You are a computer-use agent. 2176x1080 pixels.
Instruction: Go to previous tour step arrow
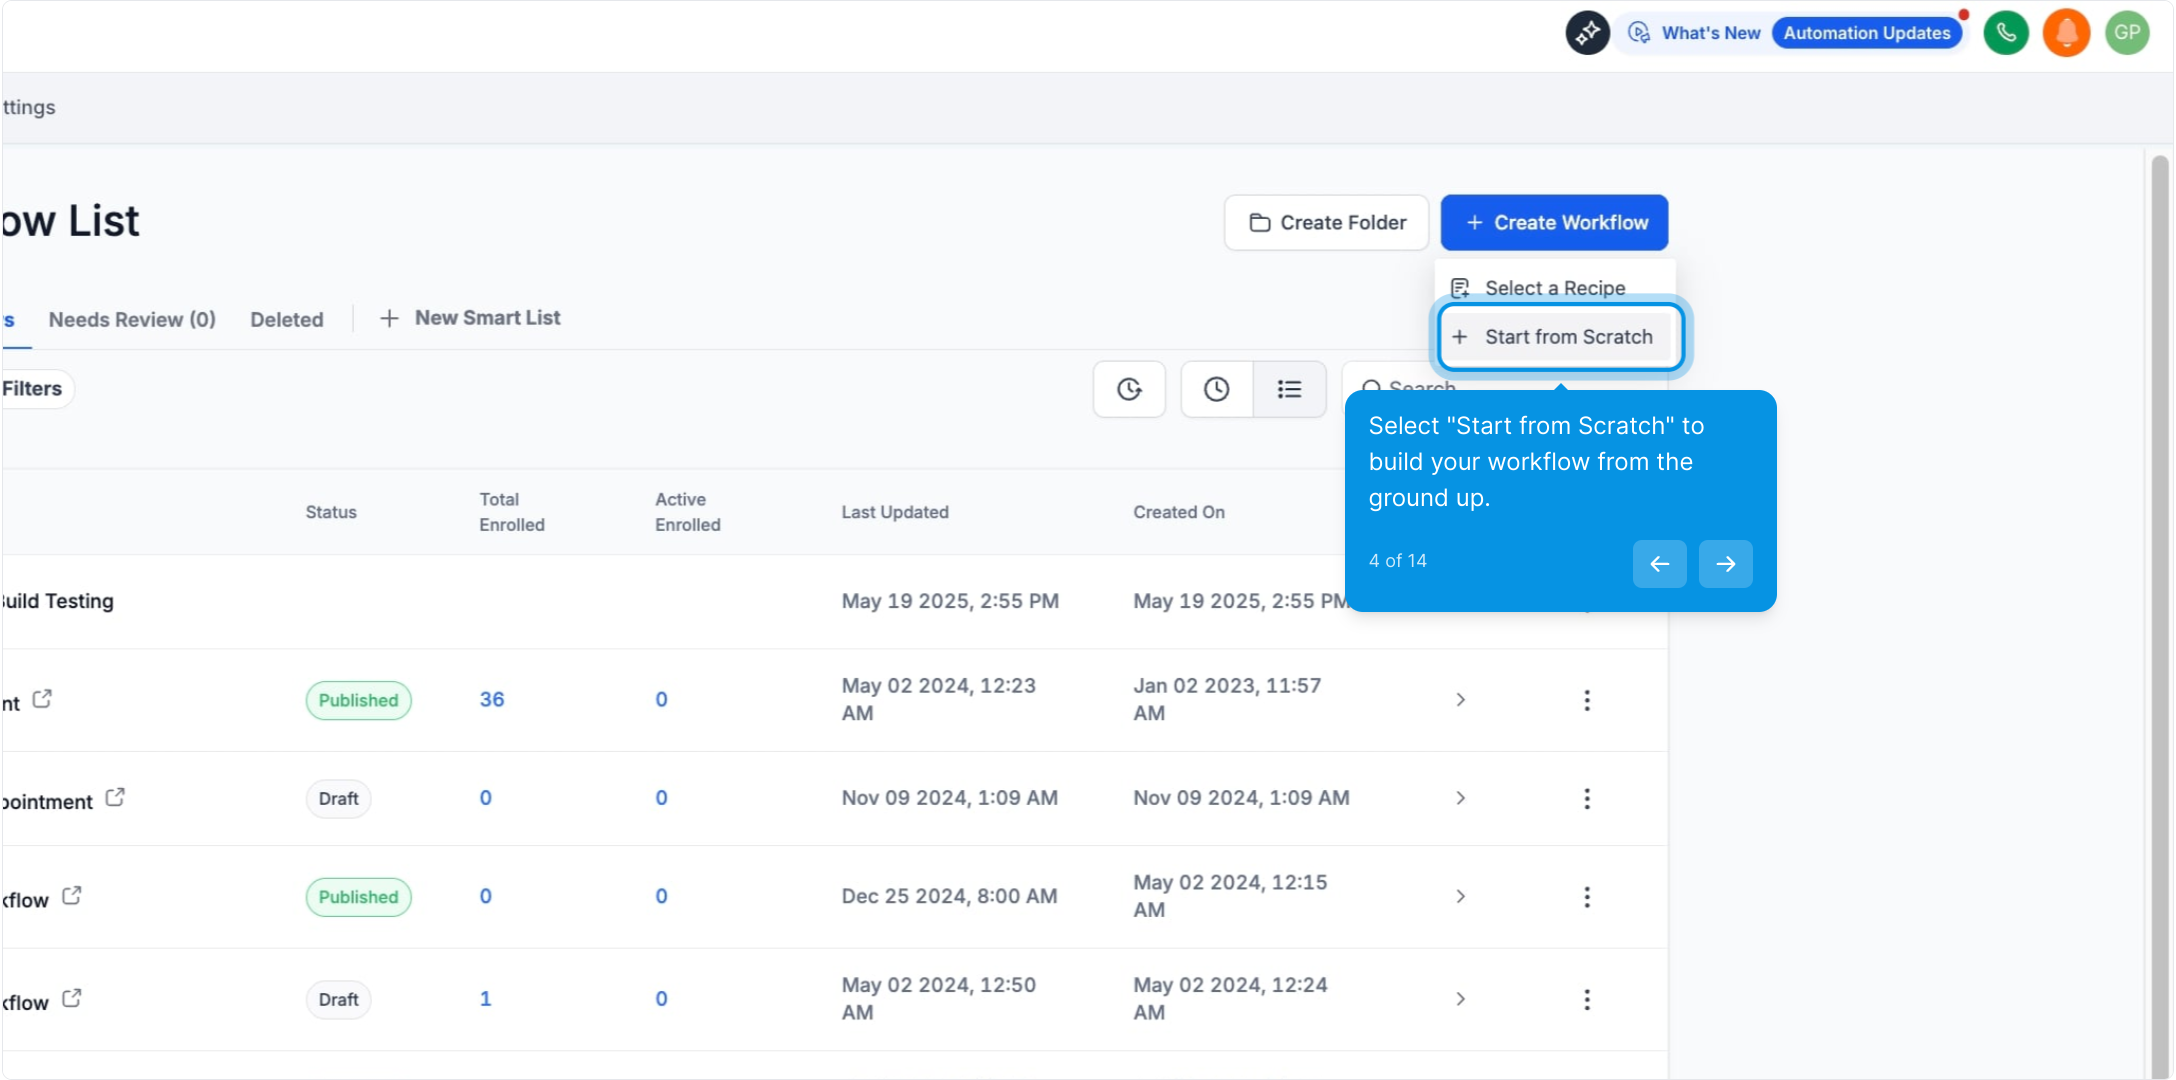tap(1659, 564)
